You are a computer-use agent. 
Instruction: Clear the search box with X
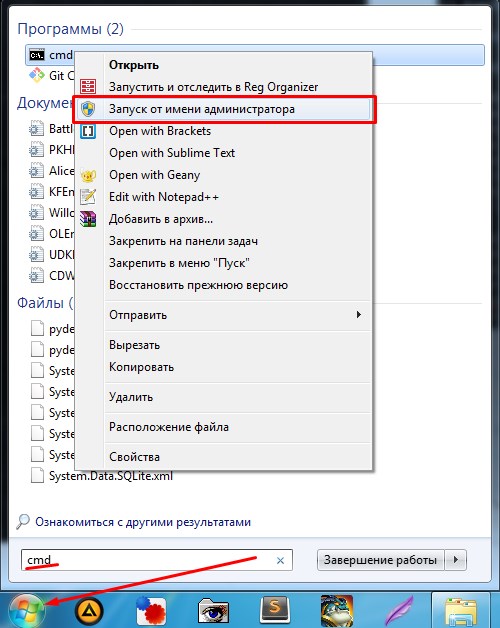[x=280, y=560]
